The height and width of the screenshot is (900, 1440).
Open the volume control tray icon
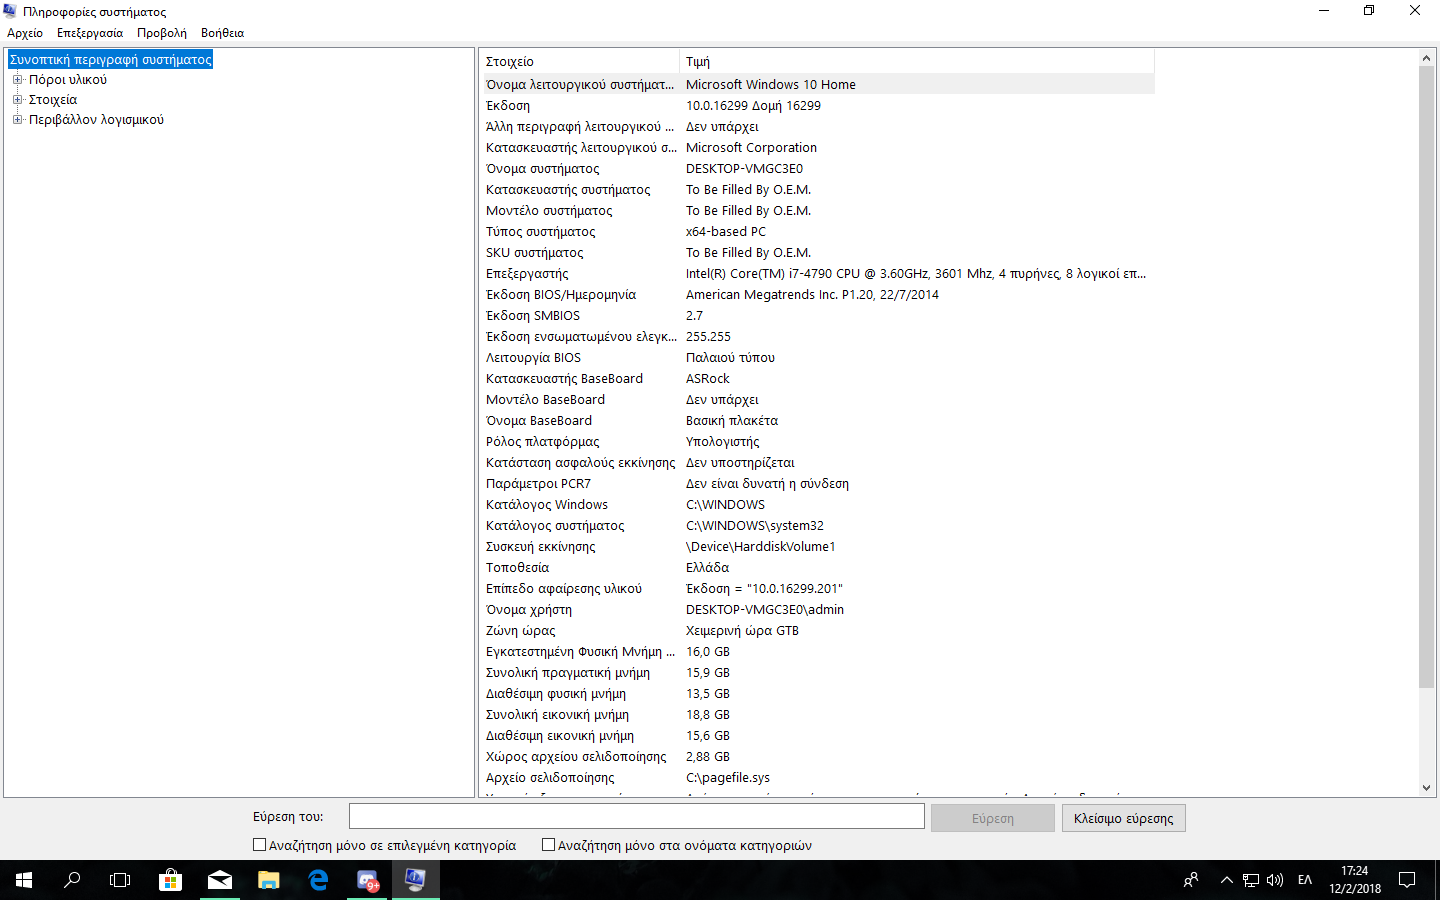pyautogui.click(x=1275, y=880)
